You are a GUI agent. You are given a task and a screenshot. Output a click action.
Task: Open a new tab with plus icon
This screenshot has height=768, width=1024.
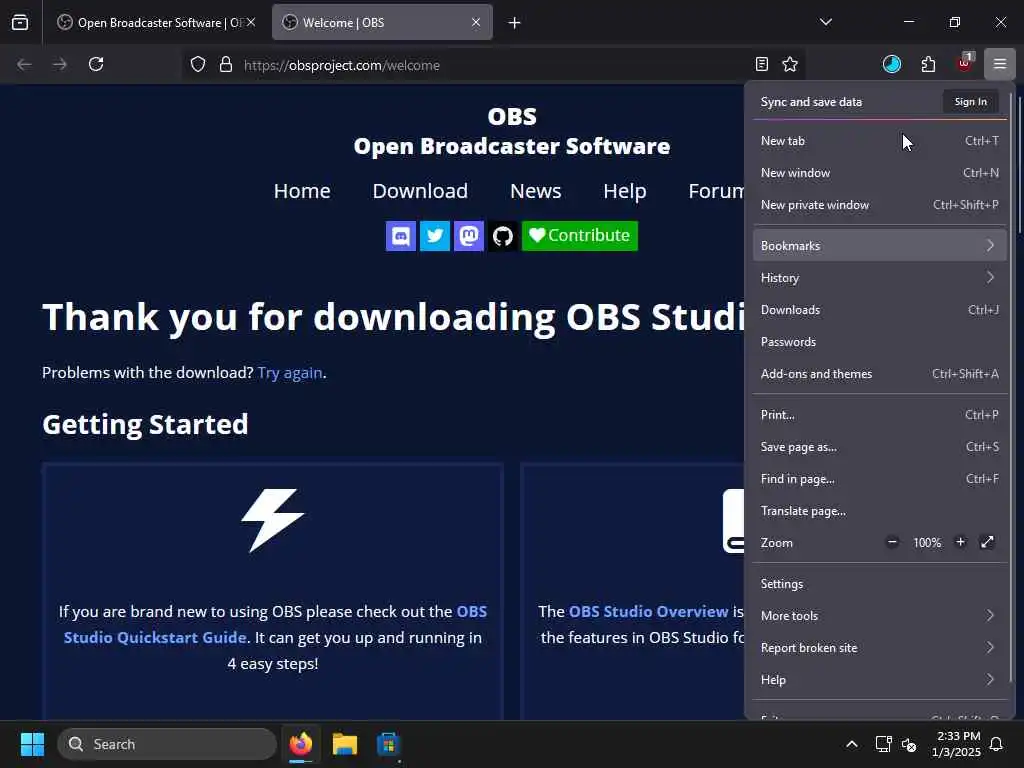click(515, 23)
